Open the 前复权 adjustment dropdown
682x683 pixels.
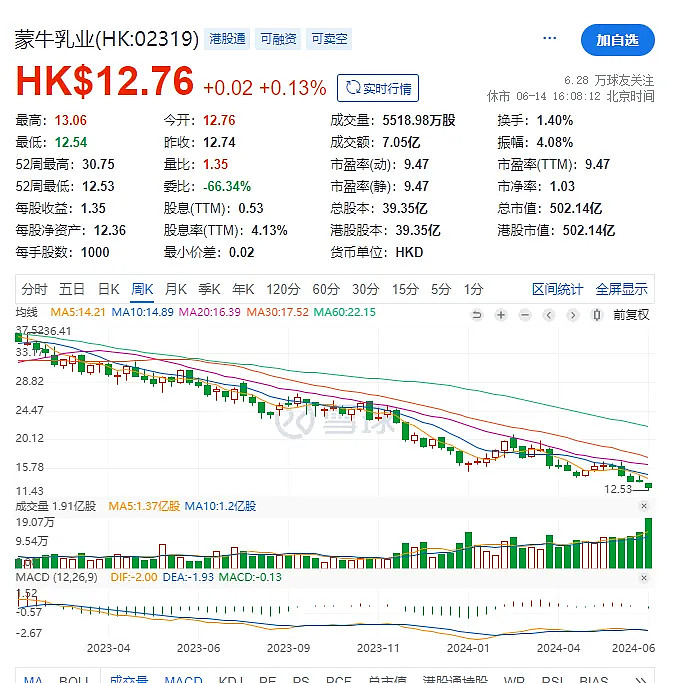point(631,314)
